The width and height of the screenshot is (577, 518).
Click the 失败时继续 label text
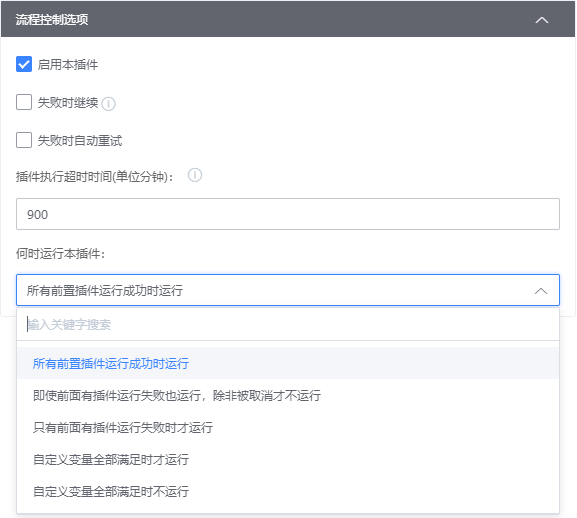(68, 103)
